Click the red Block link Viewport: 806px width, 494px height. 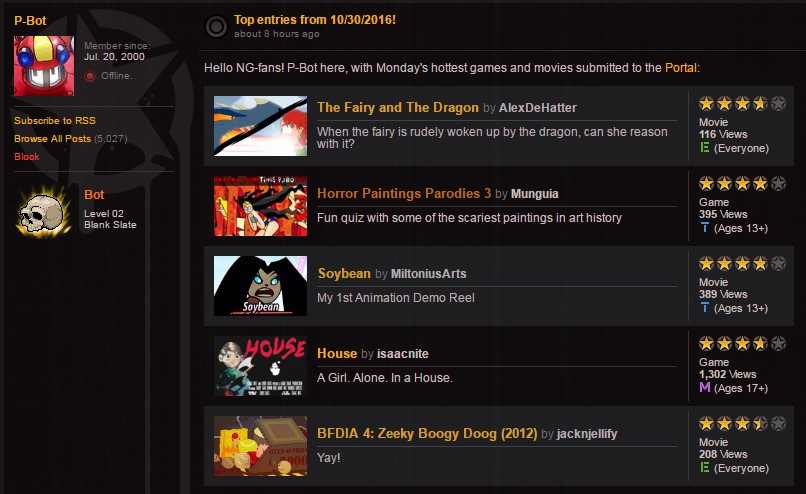tap(27, 157)
